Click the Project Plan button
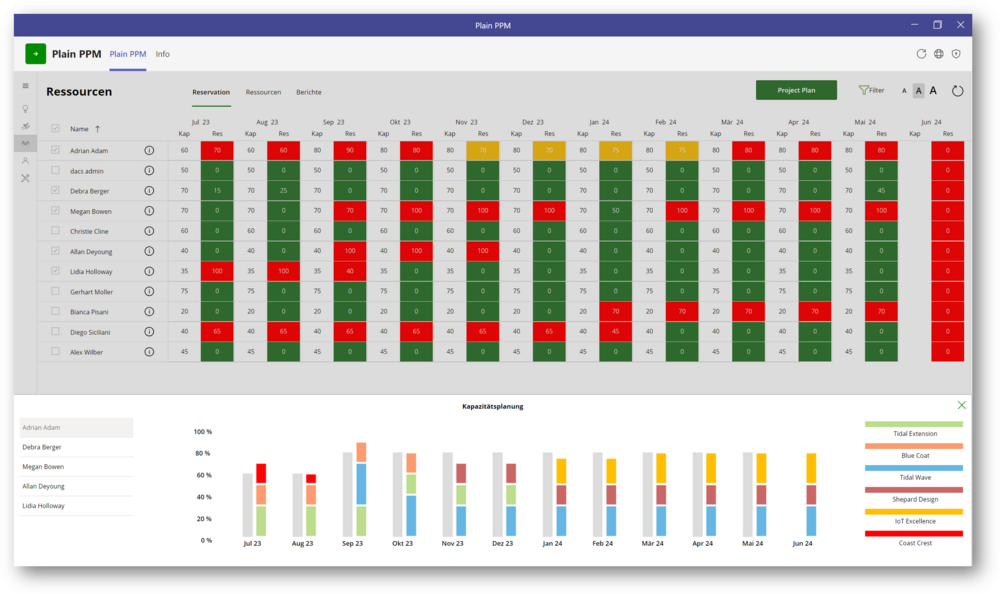Image resolution: width=1000 pixels, height=594 pixels. click(796, 90)
